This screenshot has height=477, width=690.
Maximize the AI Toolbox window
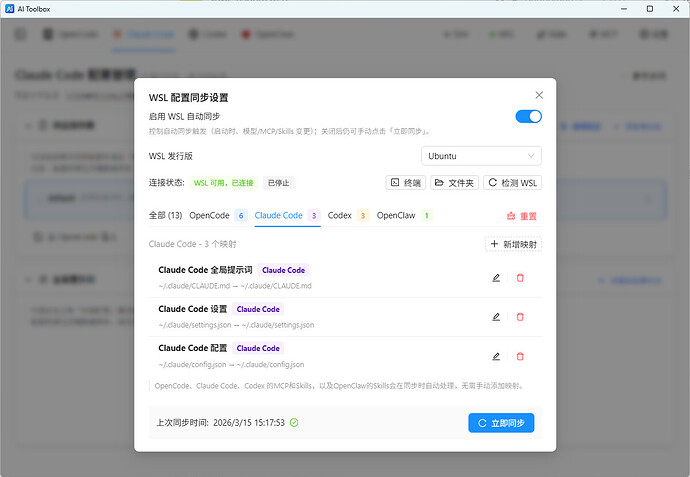point(650,9)
